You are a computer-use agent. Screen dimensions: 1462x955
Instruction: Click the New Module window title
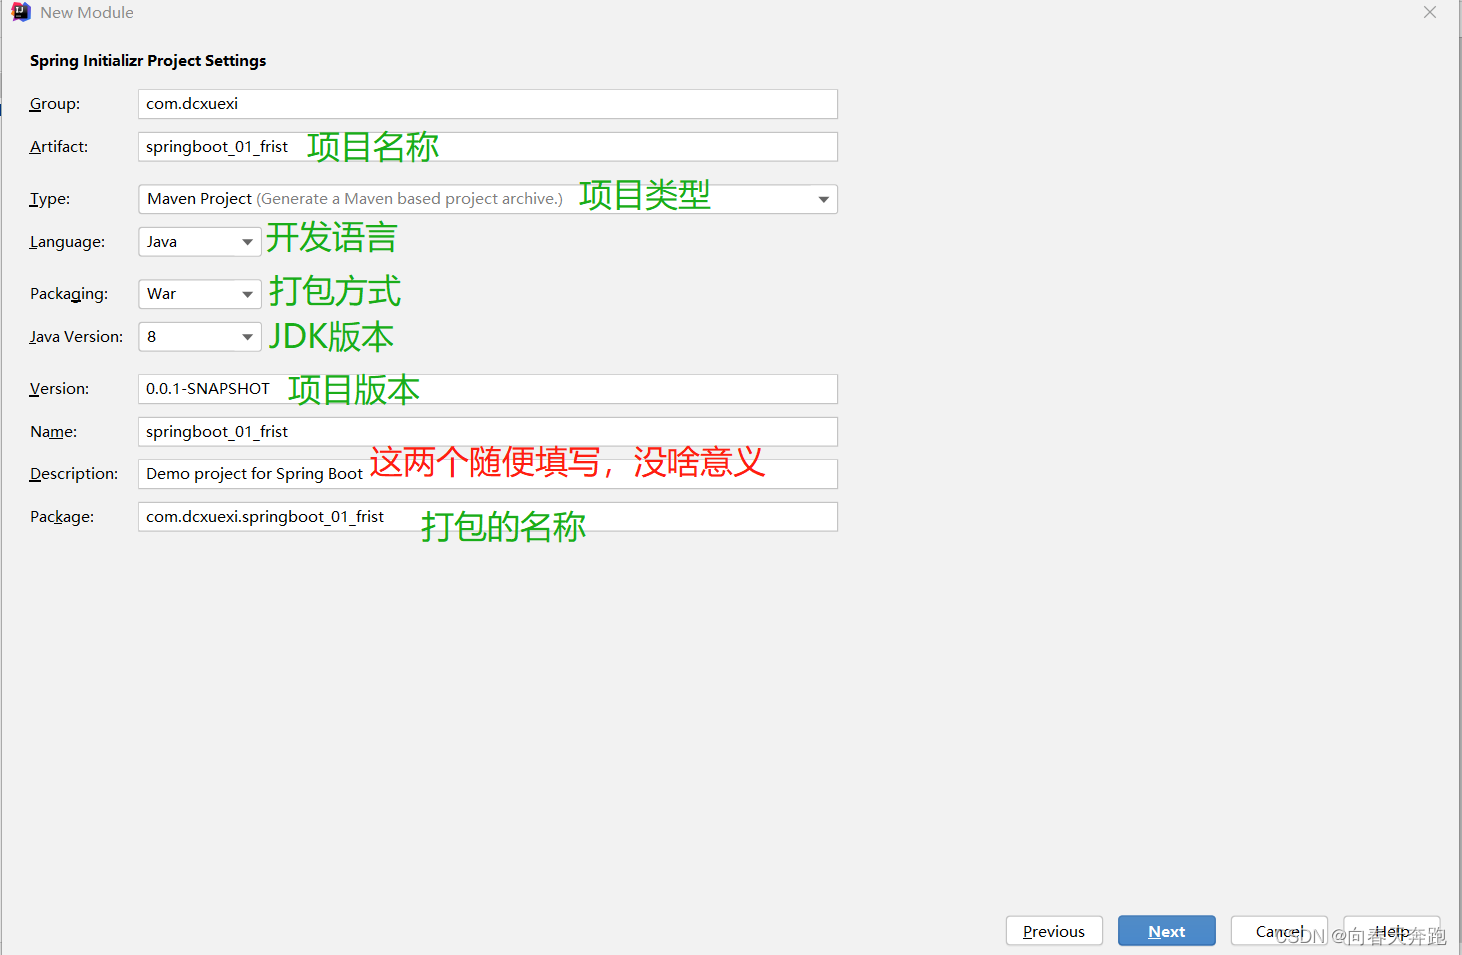click(87, 12)
